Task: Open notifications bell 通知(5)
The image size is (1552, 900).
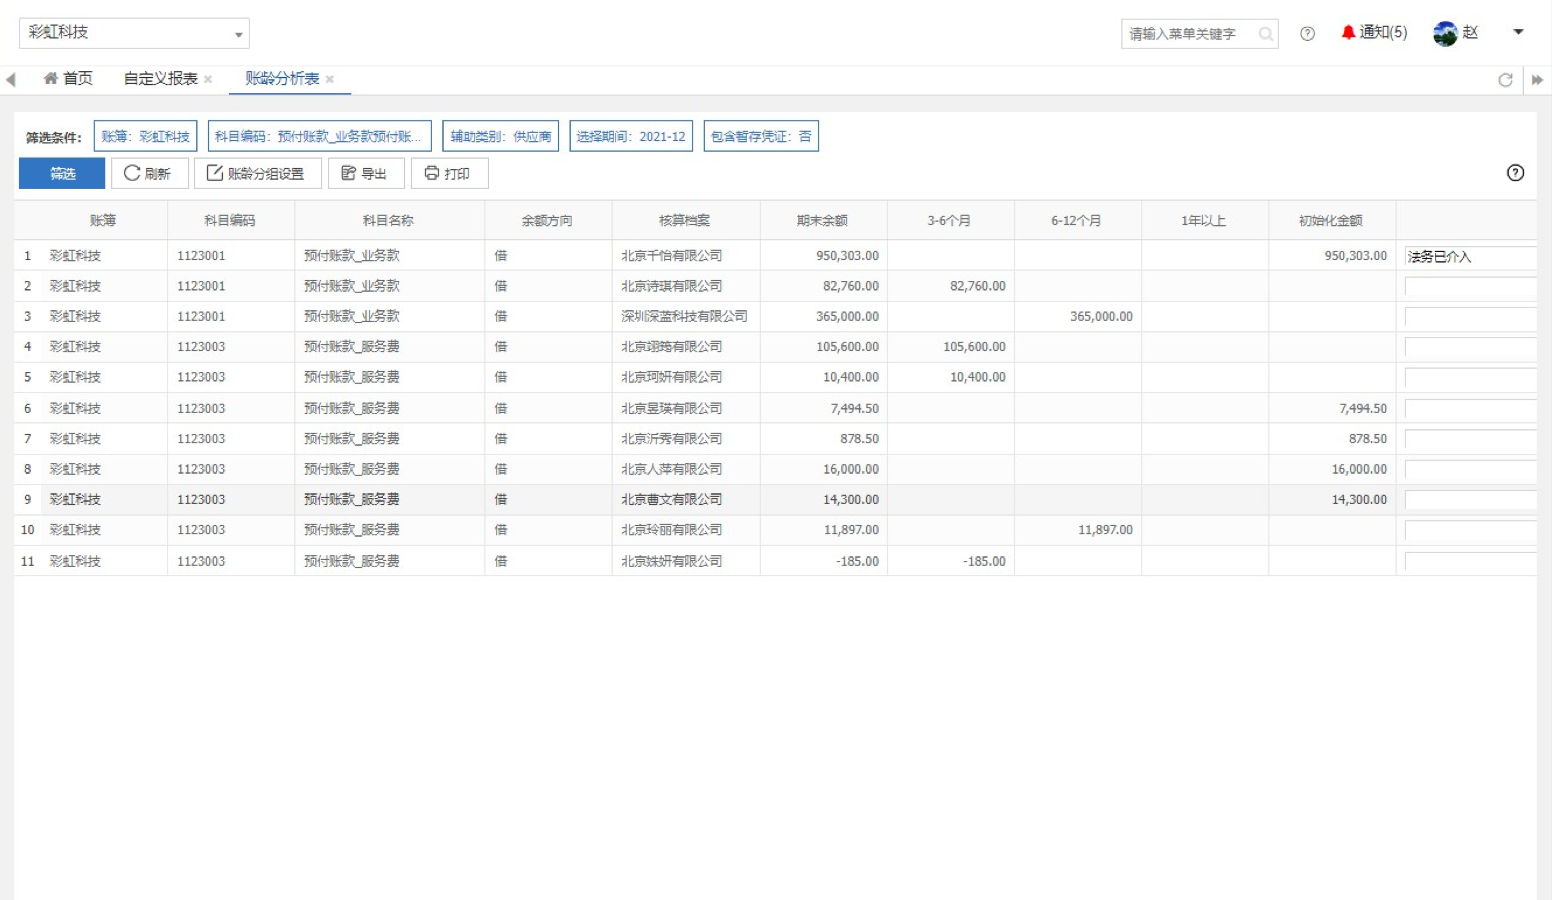Action: 1374,33
